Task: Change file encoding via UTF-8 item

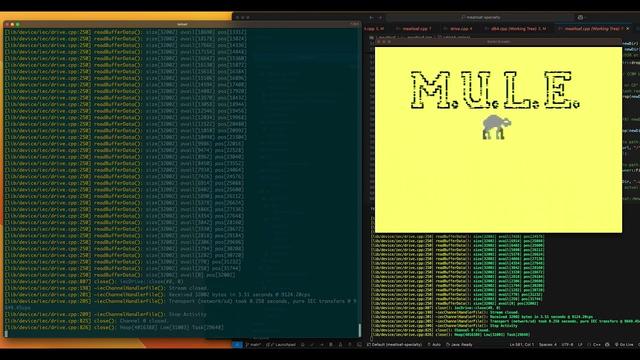Action: (x=568, y=345)
